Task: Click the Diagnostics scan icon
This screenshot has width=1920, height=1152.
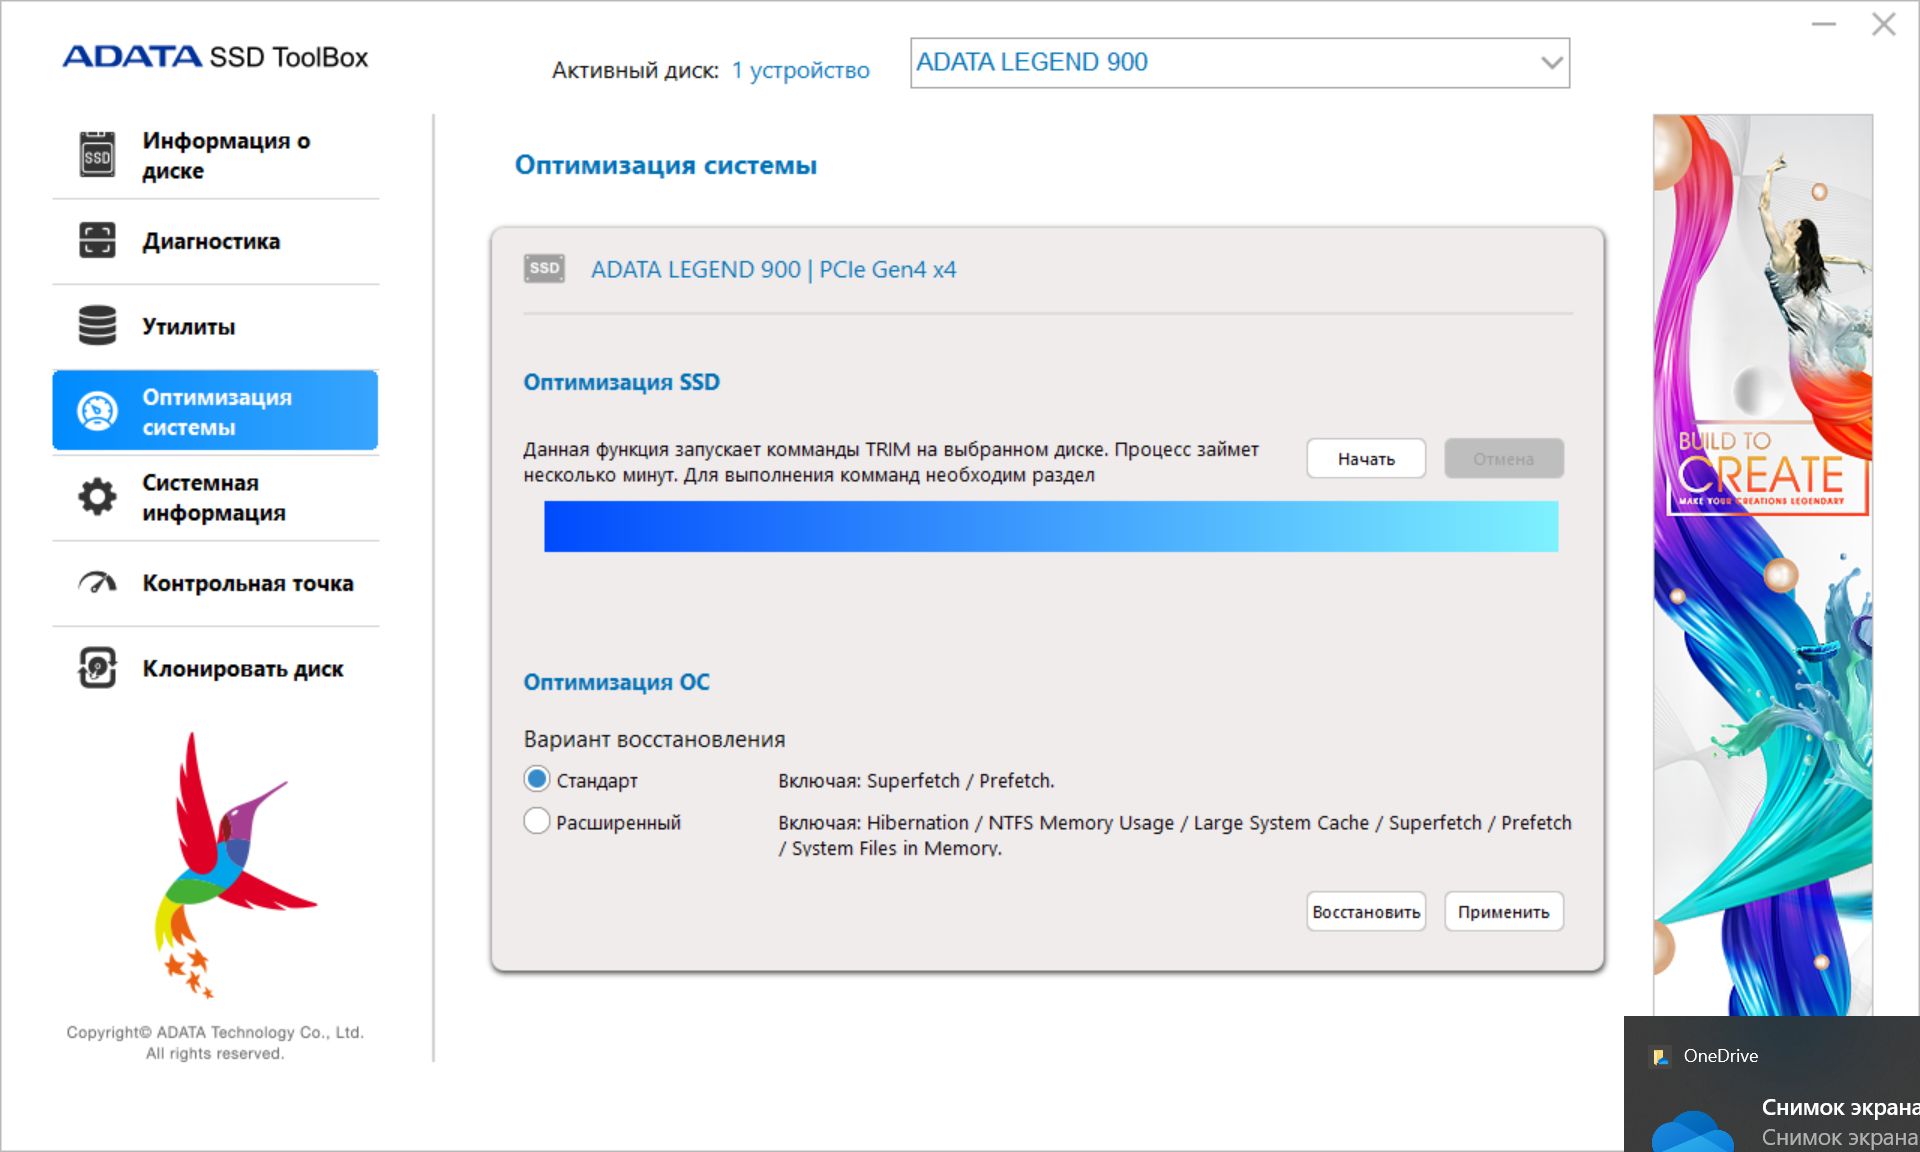Action: pos(97,241)
